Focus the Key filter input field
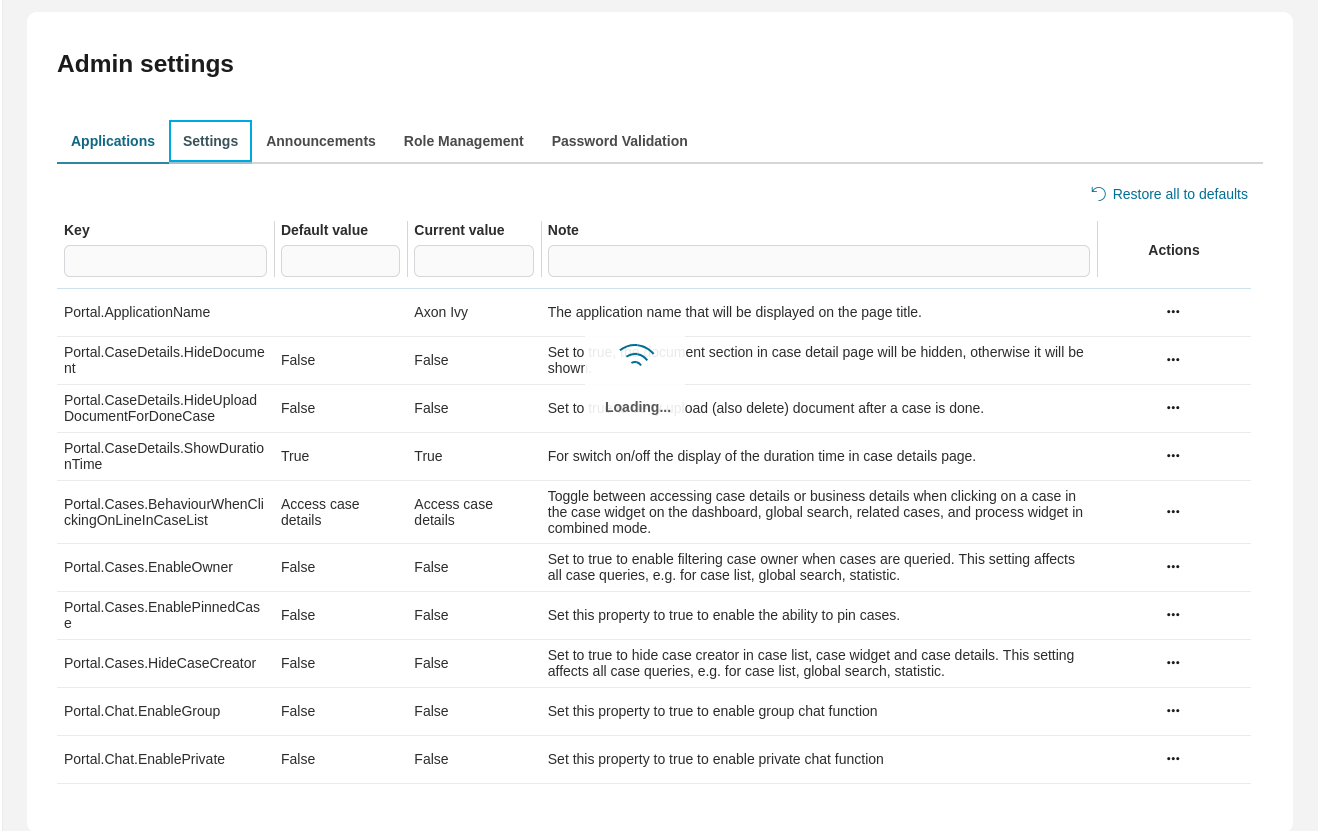The width and height of the screenshot is (1318, 831). (165, 261)
